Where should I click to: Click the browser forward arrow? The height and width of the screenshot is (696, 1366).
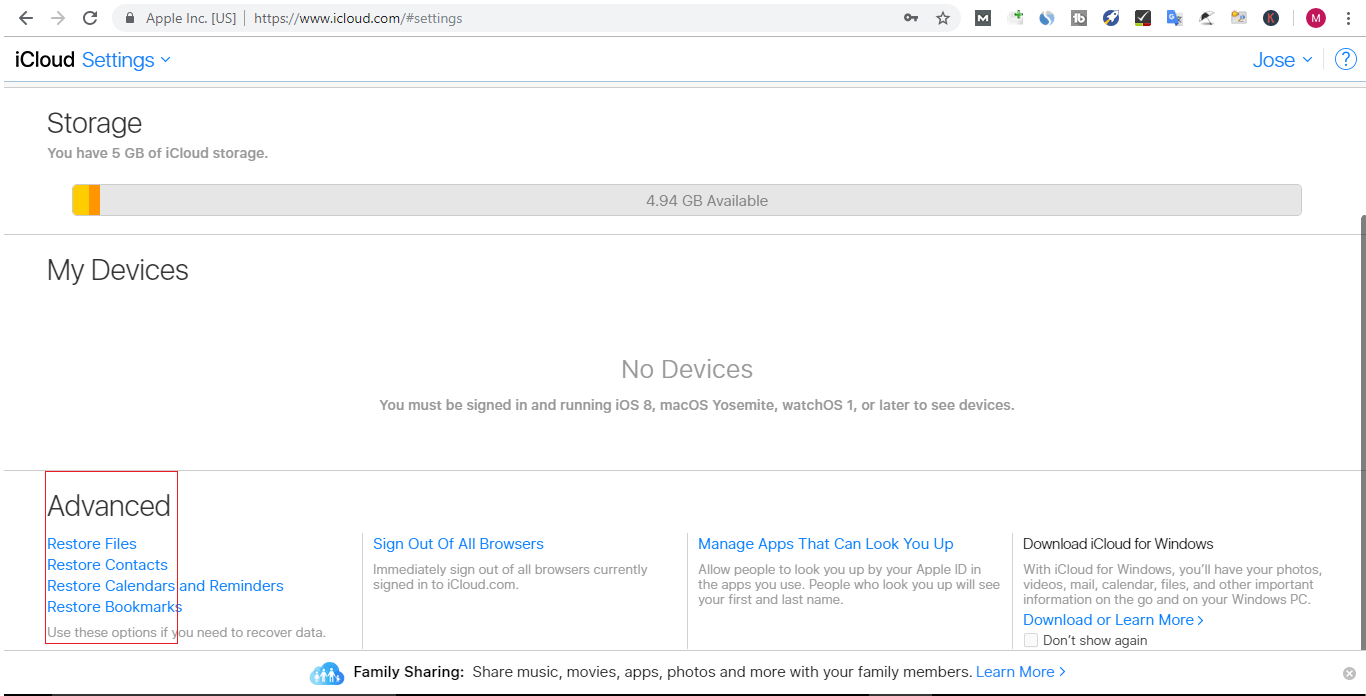click(58, 18)
